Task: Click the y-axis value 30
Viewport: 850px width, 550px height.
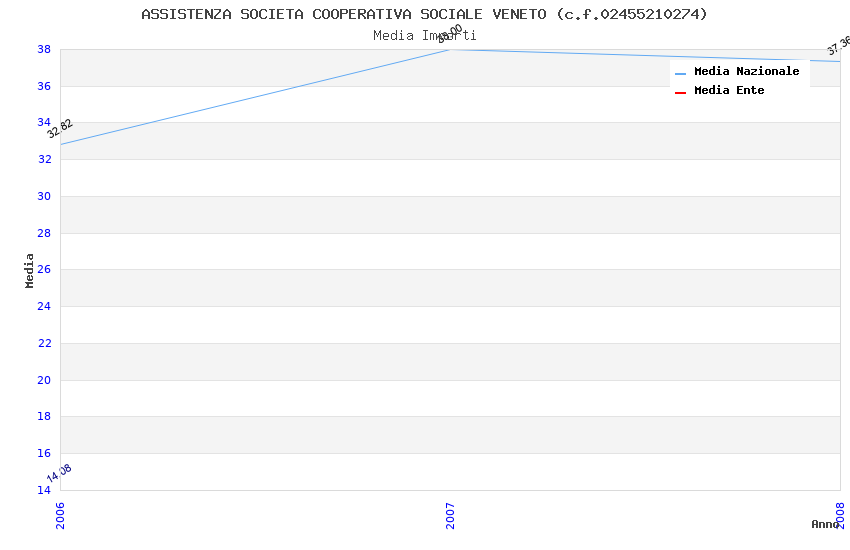Action: click(44, 196)
